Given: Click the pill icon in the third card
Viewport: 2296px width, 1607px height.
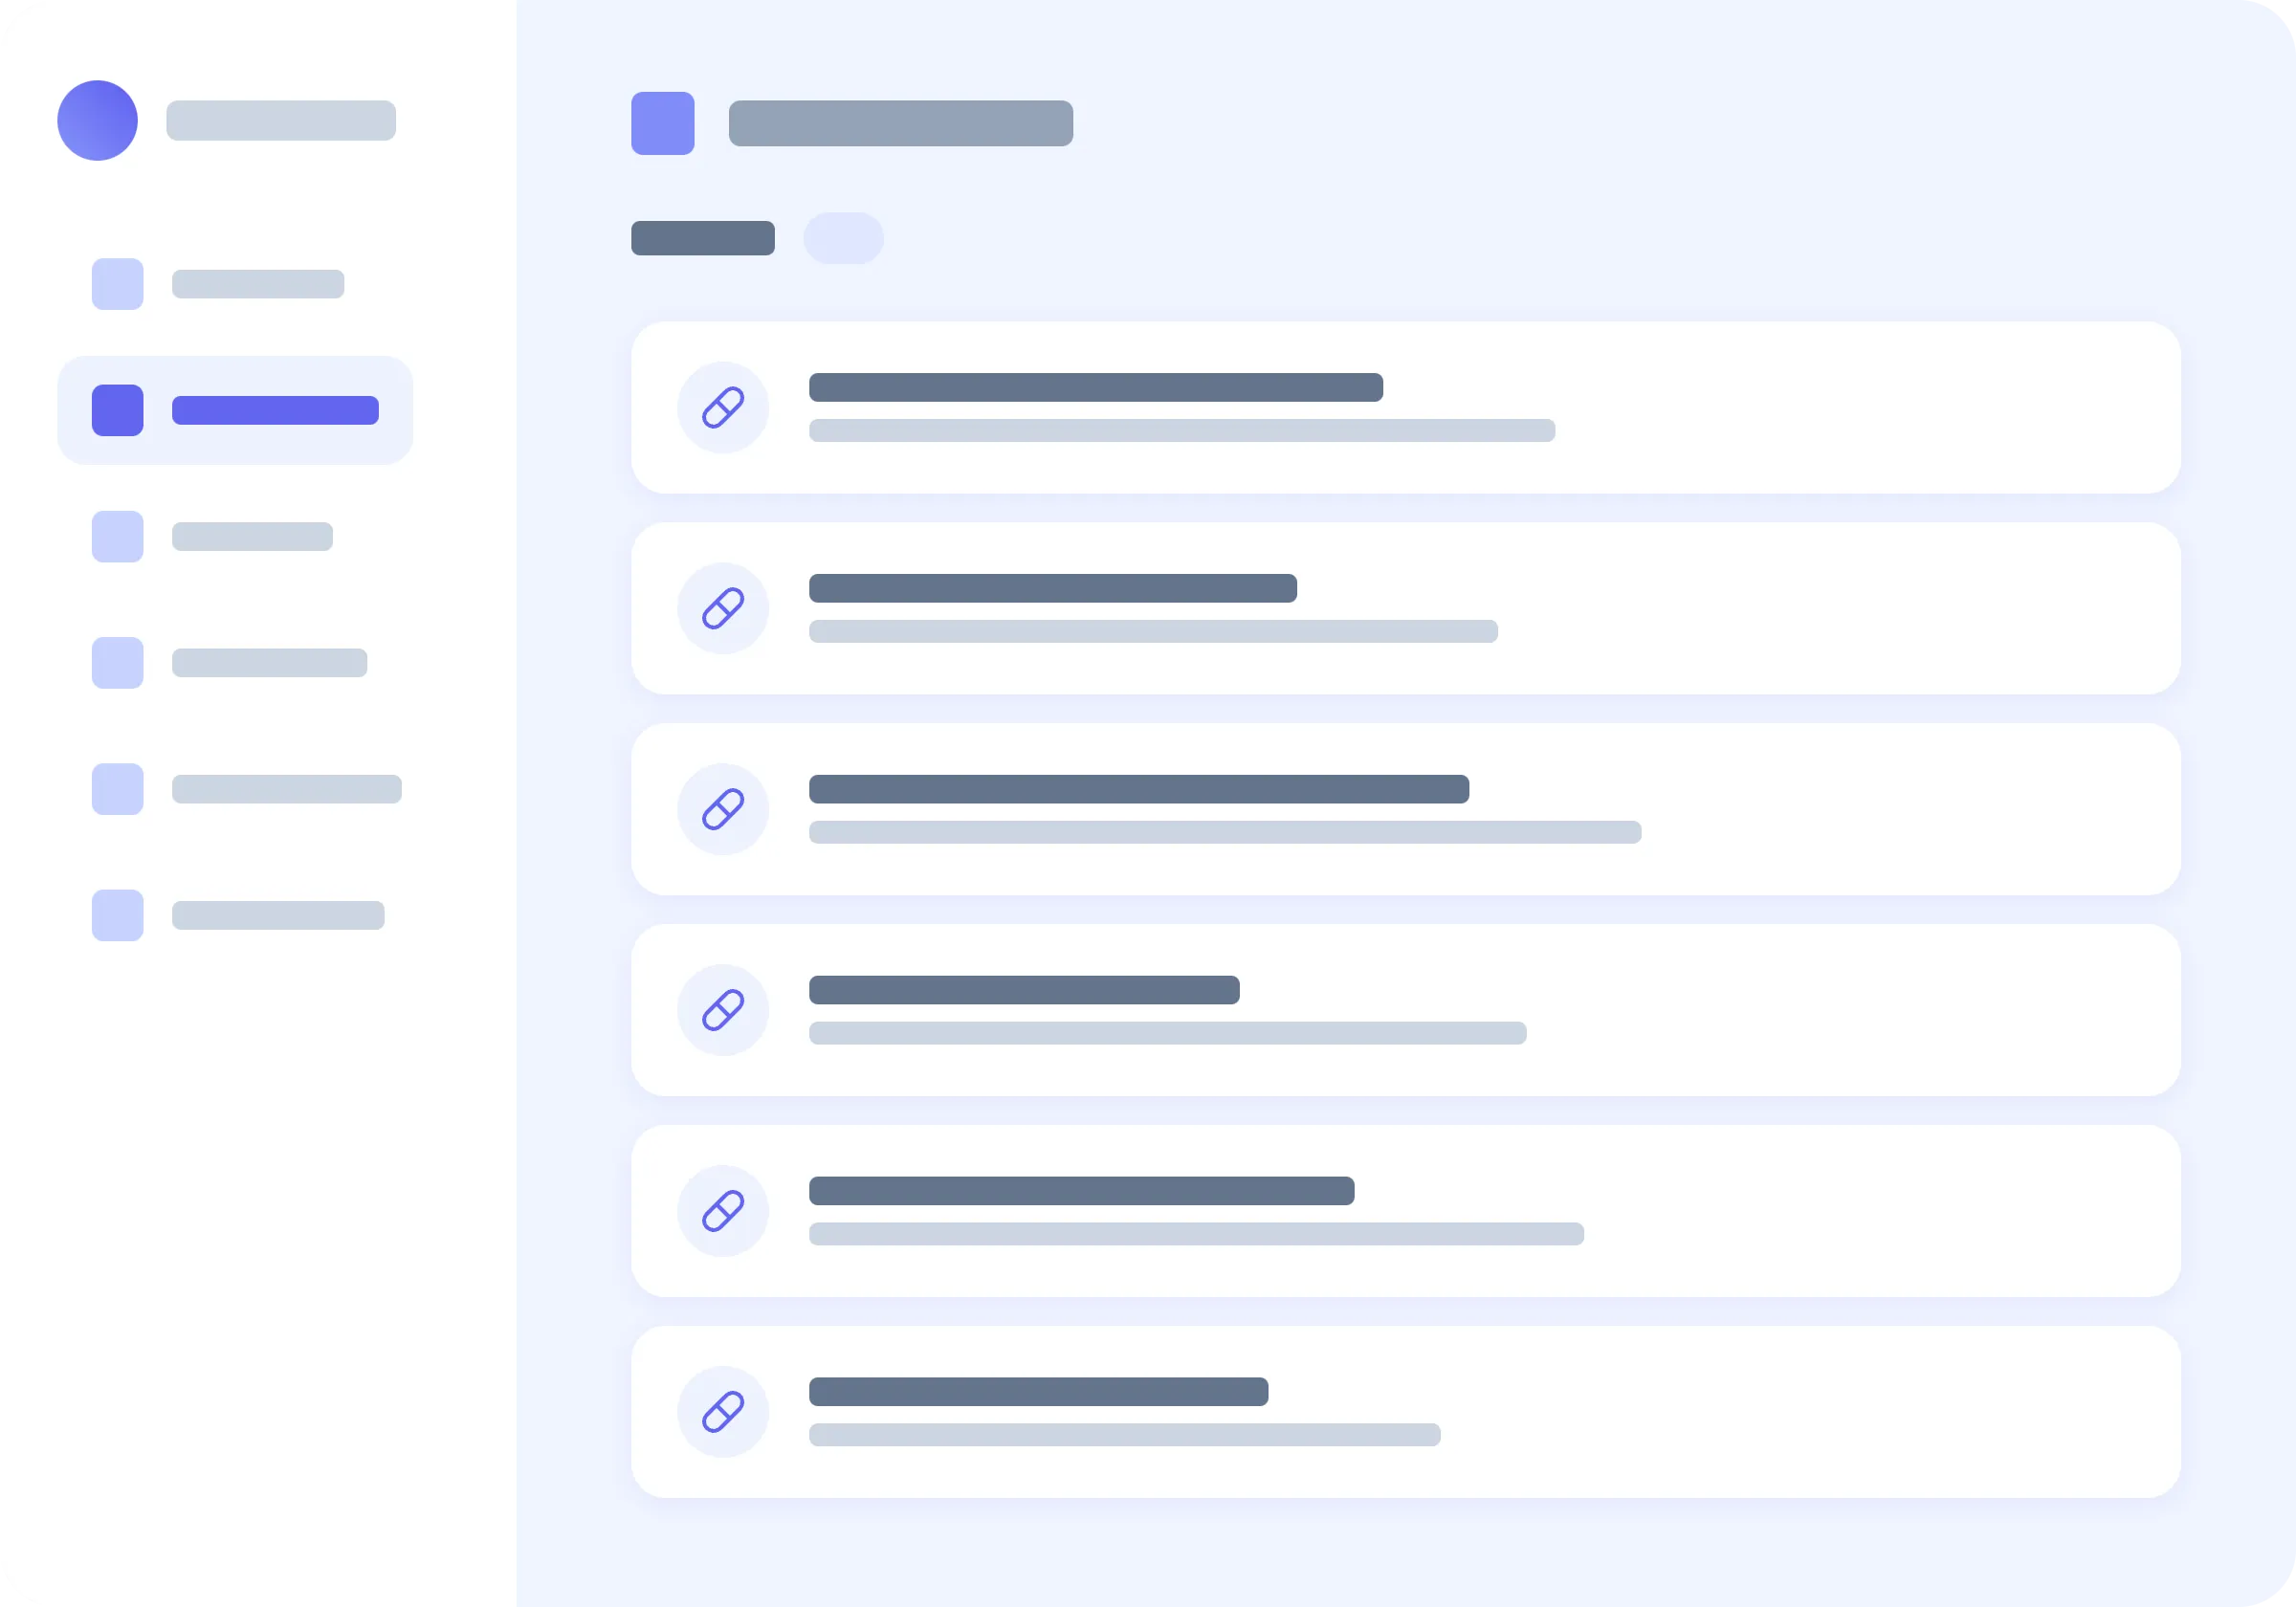Looking at the screenshot, I should coord(722,809).
